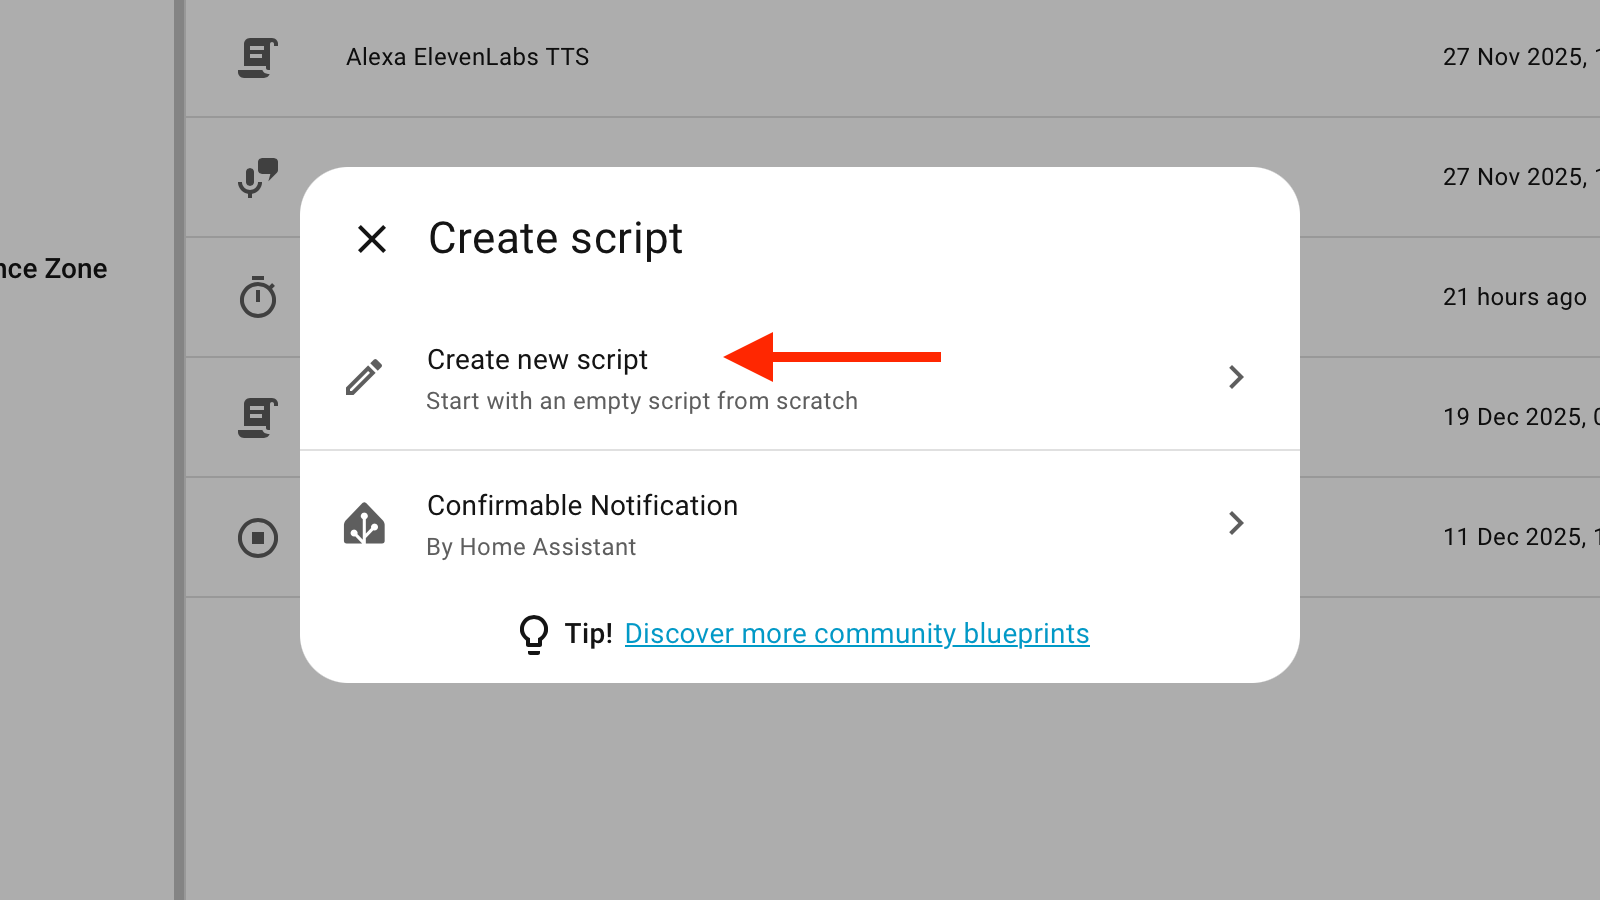Click "Start with an empty script" description
The width and height of the screenshot is (1600, 900).
(642, 402)
